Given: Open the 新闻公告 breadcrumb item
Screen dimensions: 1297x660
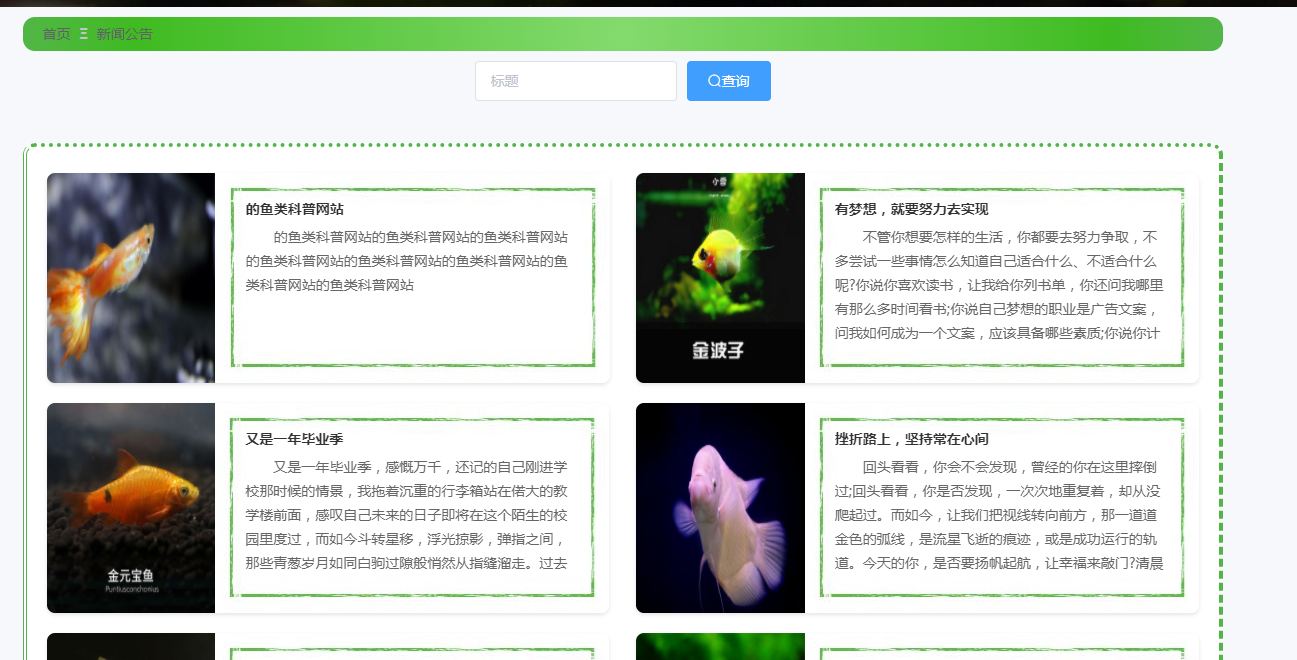Looking at the screenshot, I should click(x=124, y=34).
